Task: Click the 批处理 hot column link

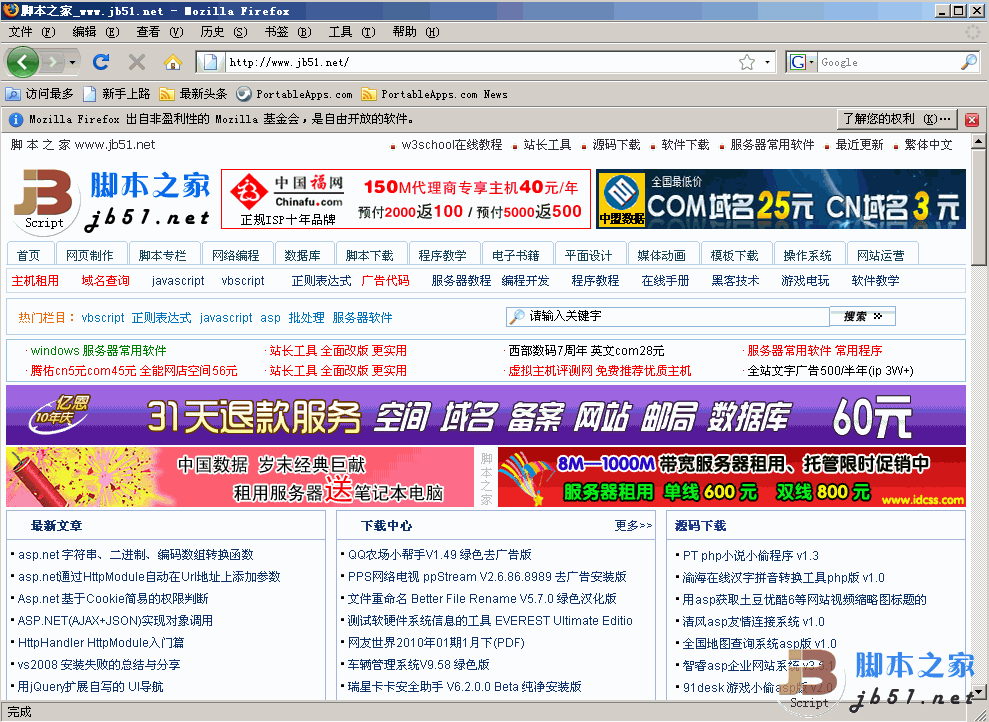Action: tap(307, 318)
